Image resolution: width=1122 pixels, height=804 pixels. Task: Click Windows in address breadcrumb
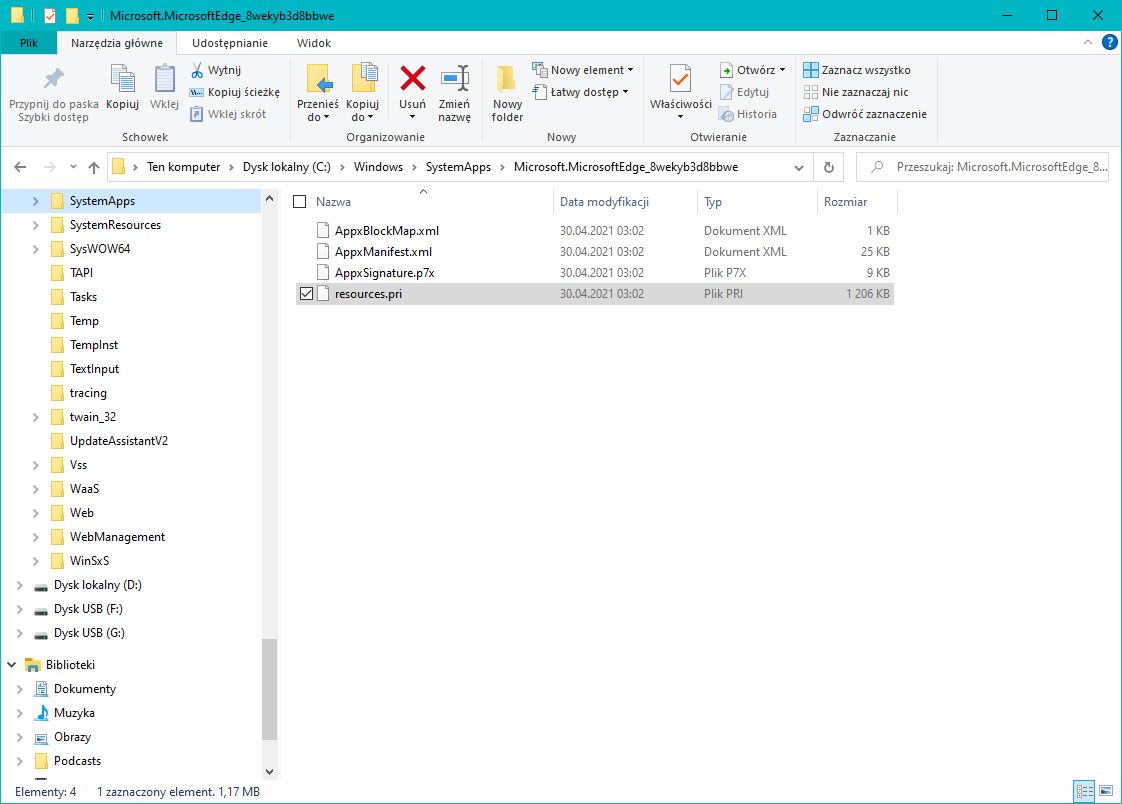coord(378,167)
